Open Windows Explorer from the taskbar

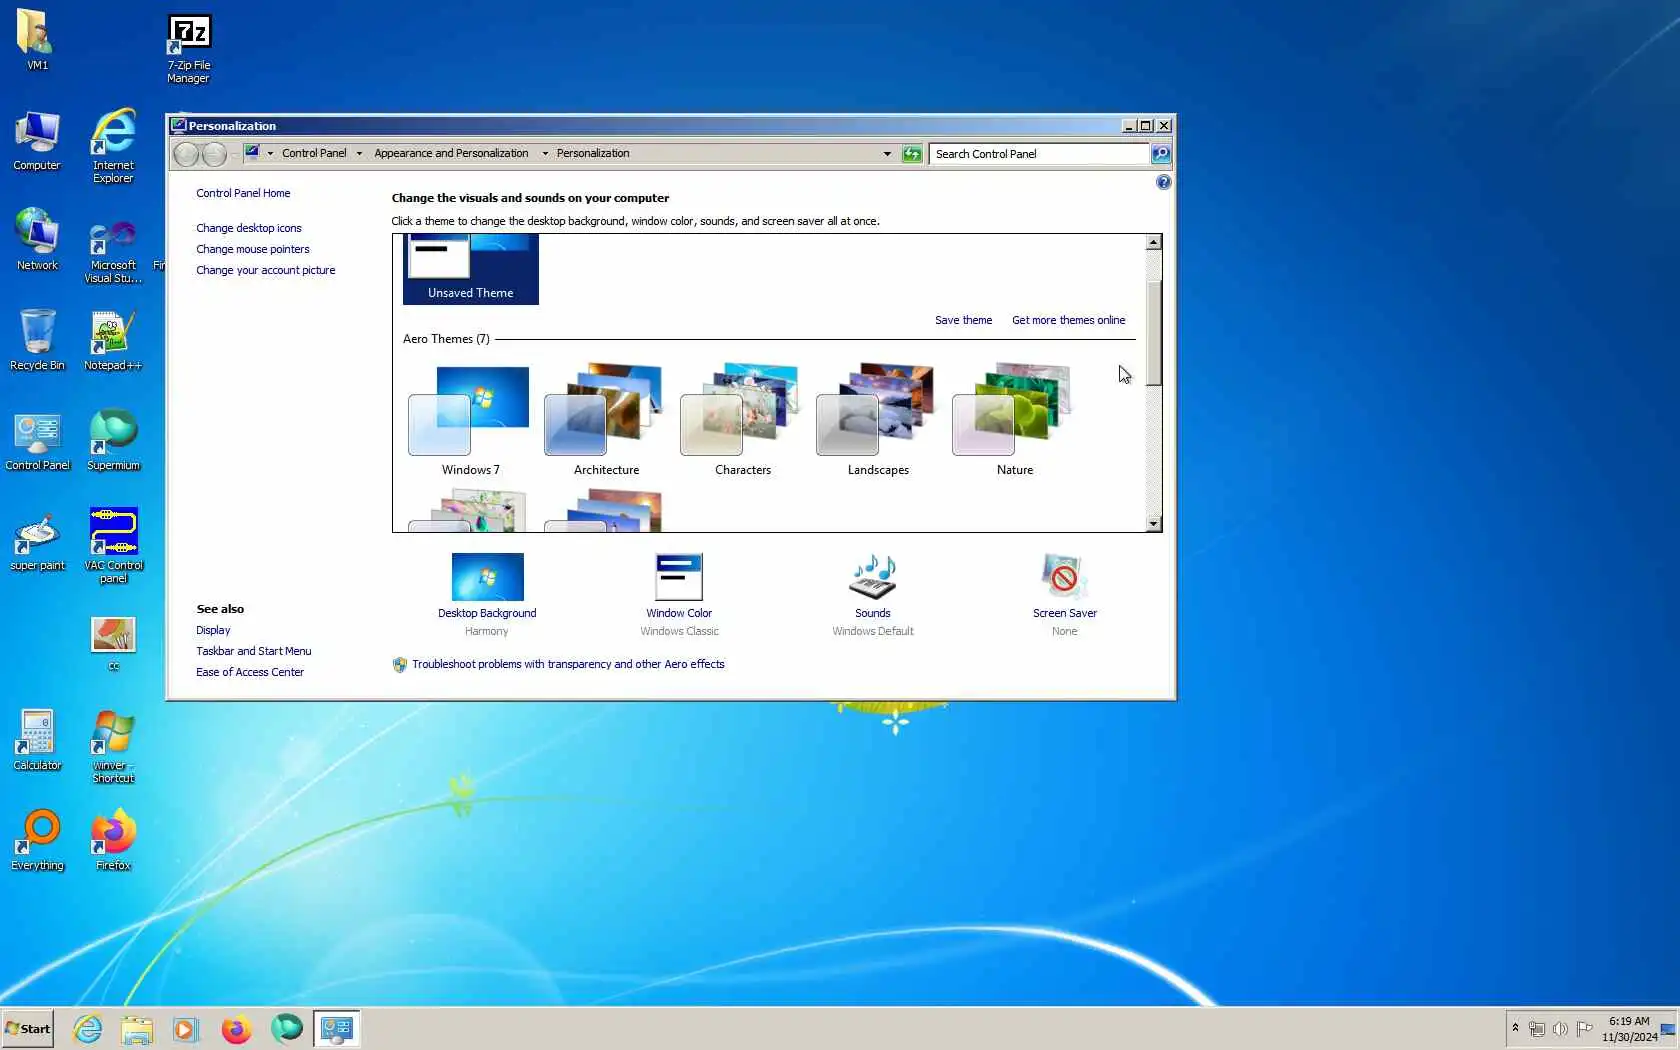point(136,1029)
